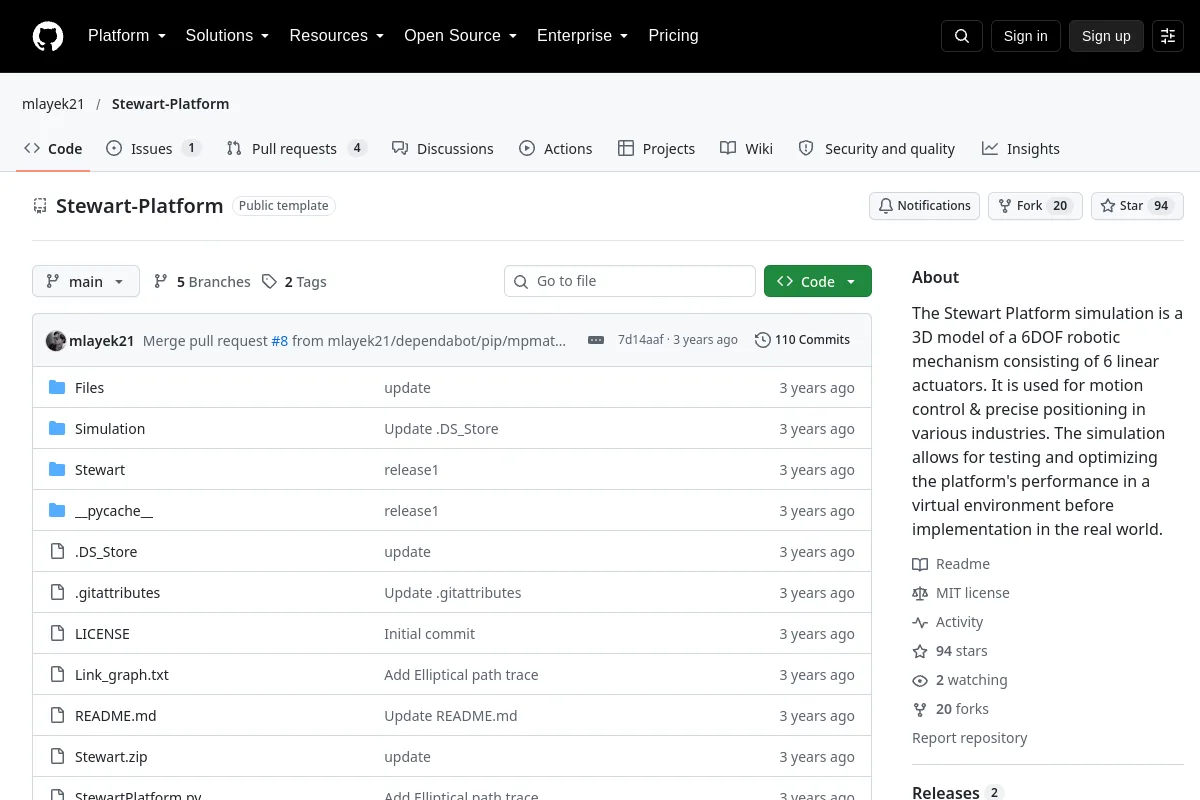The width and height of the screenshot is (1200, 800).
Task: Click the star icon beside 94 stars
Action: [x=920, y=651]
